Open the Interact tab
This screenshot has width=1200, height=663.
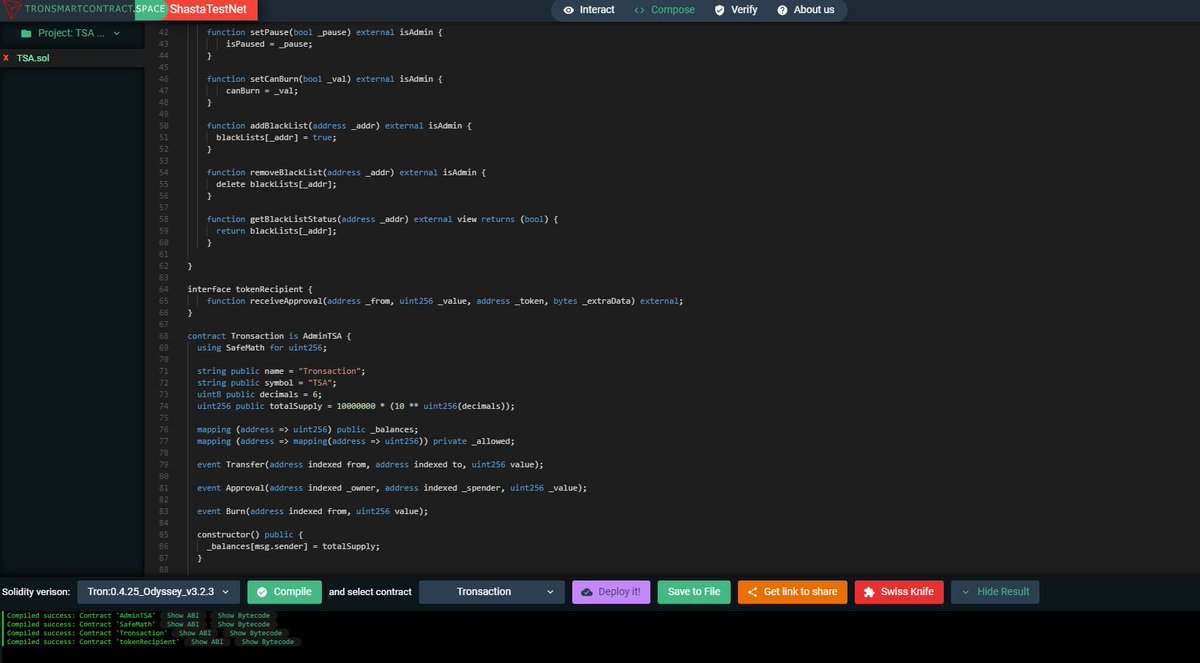click(x=589, y=10)
